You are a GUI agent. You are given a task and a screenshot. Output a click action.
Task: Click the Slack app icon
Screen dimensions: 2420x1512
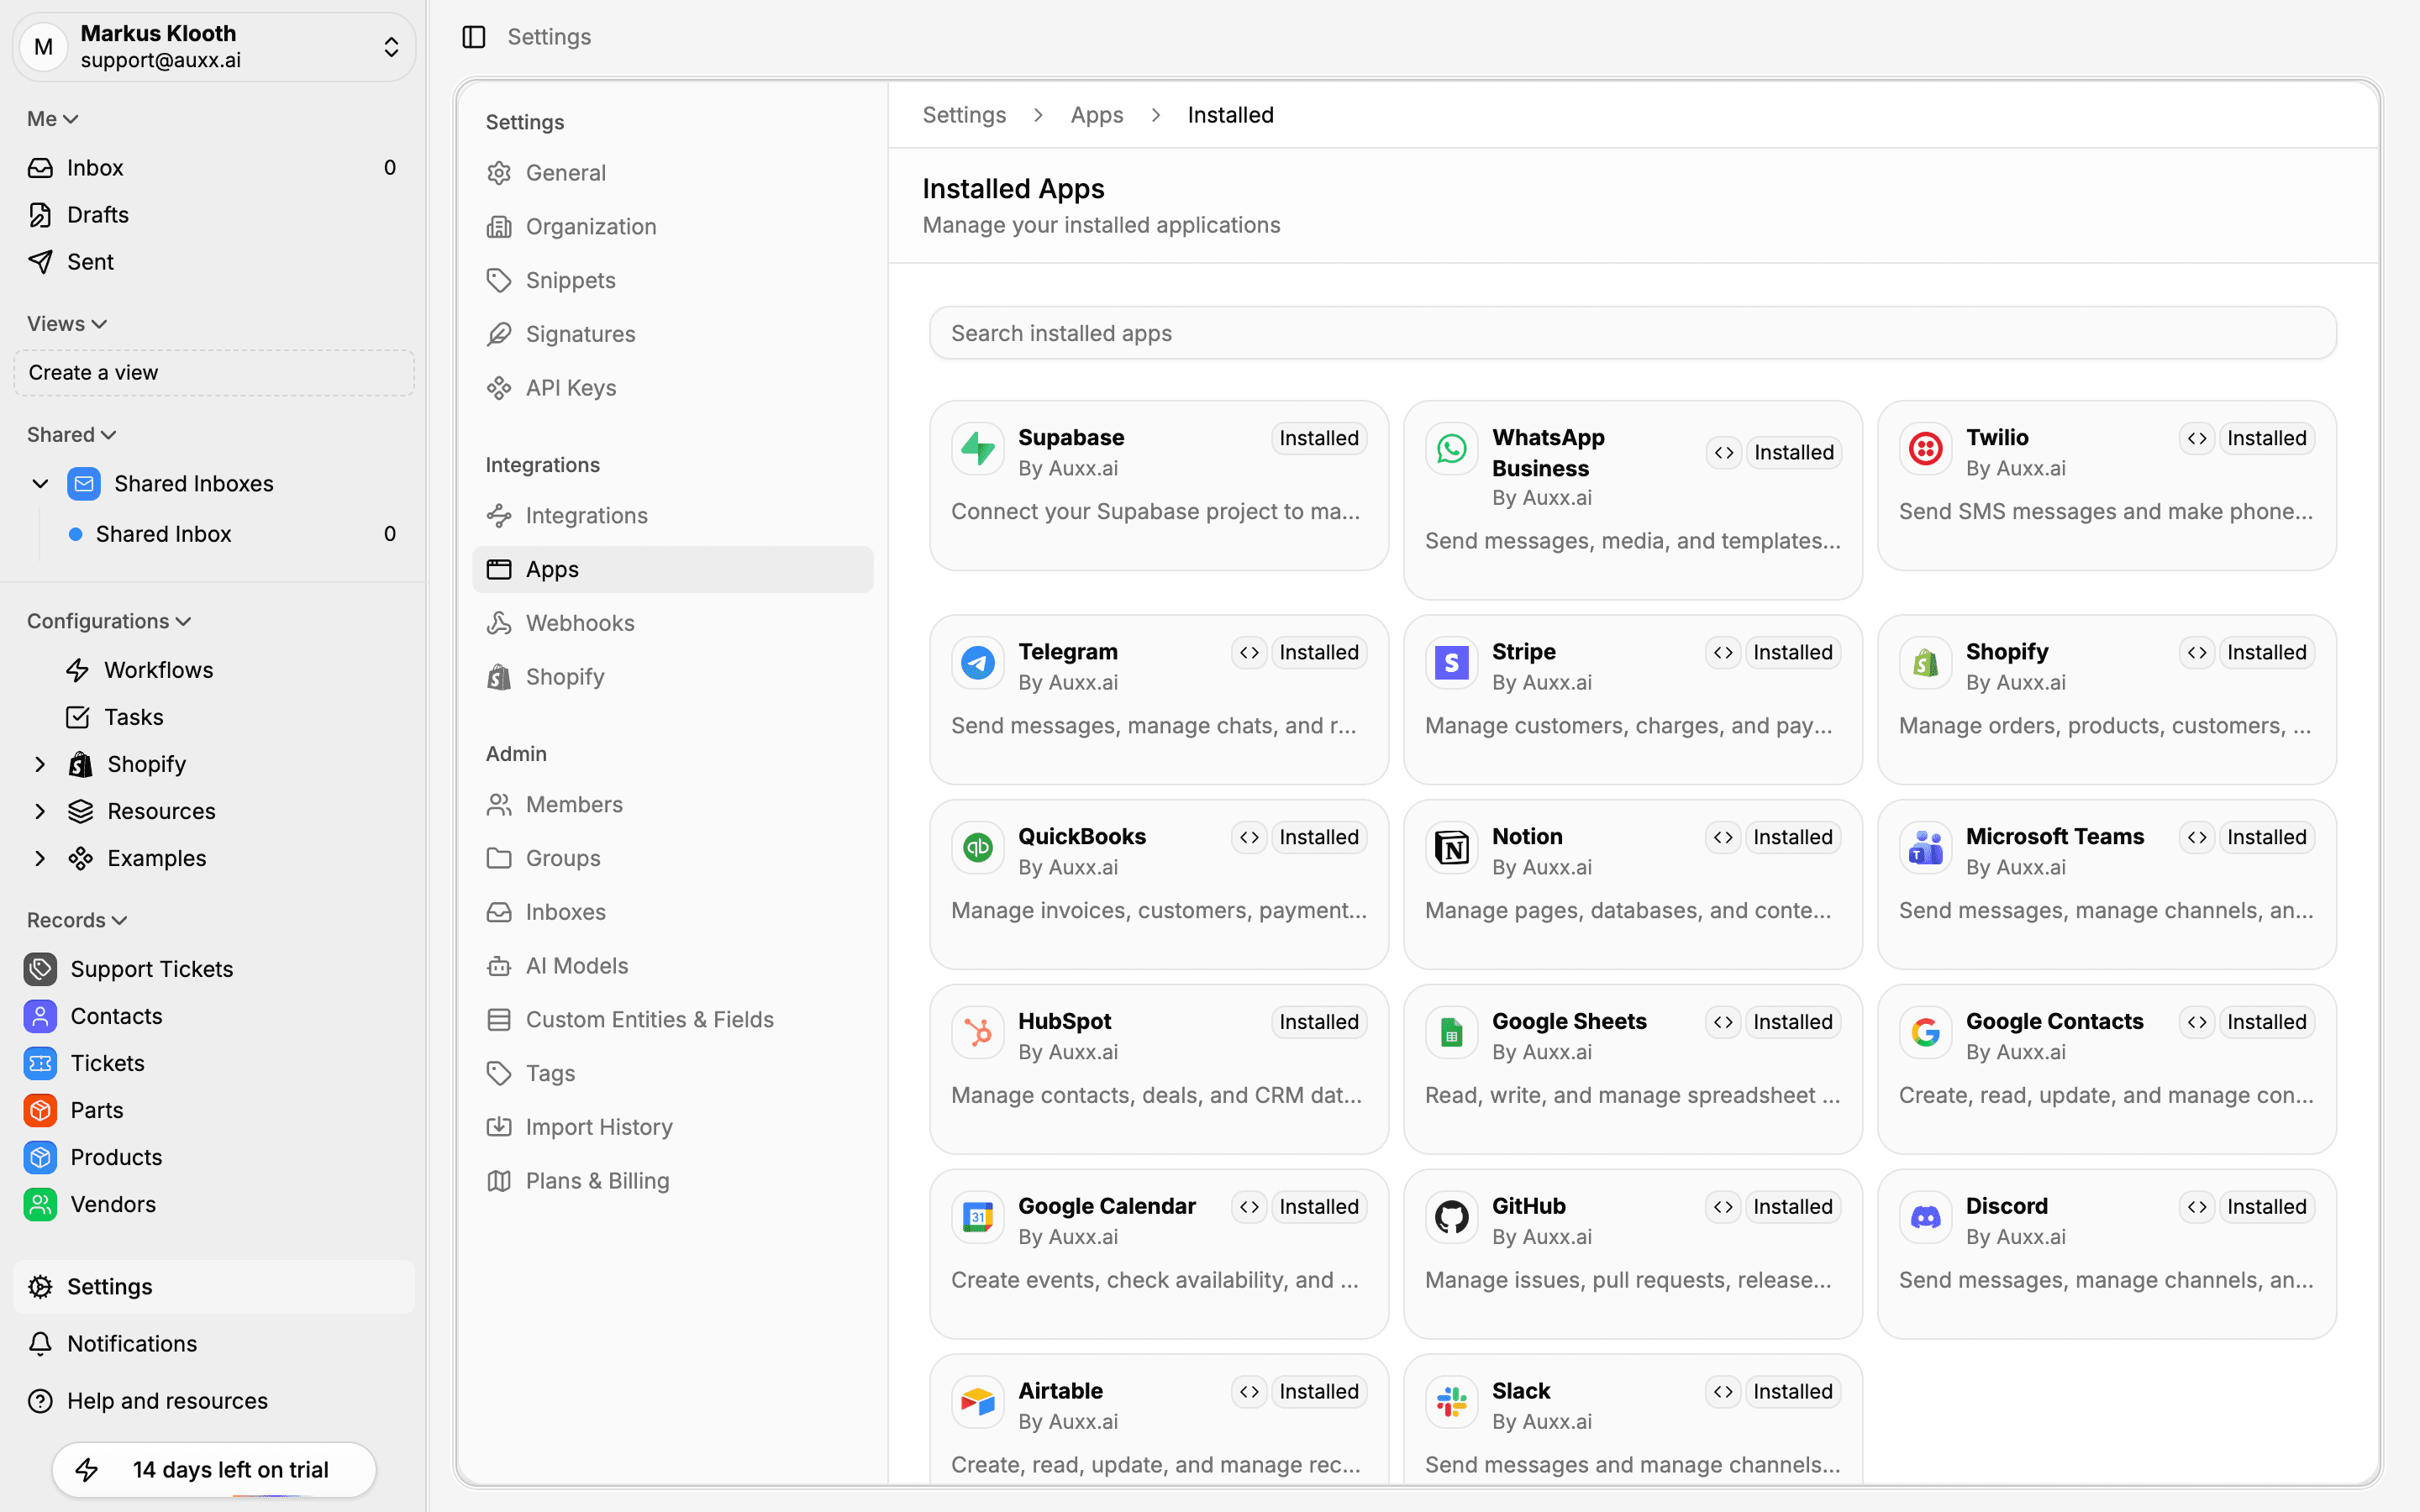tap(1451, 1404)
